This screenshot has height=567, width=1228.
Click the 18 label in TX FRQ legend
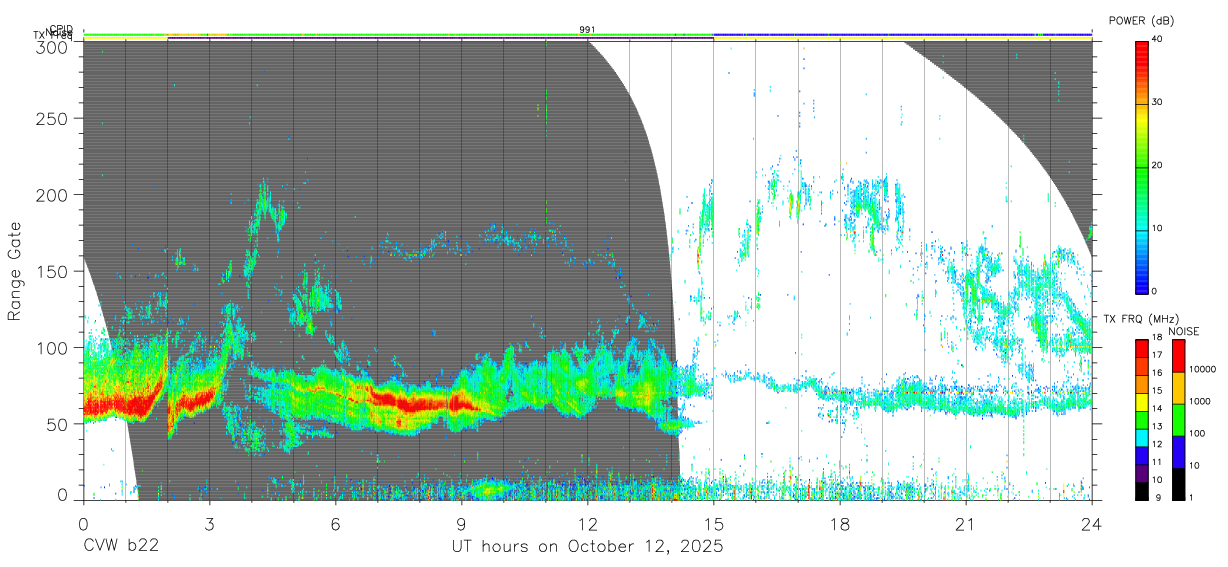(x=1157, y=337)
